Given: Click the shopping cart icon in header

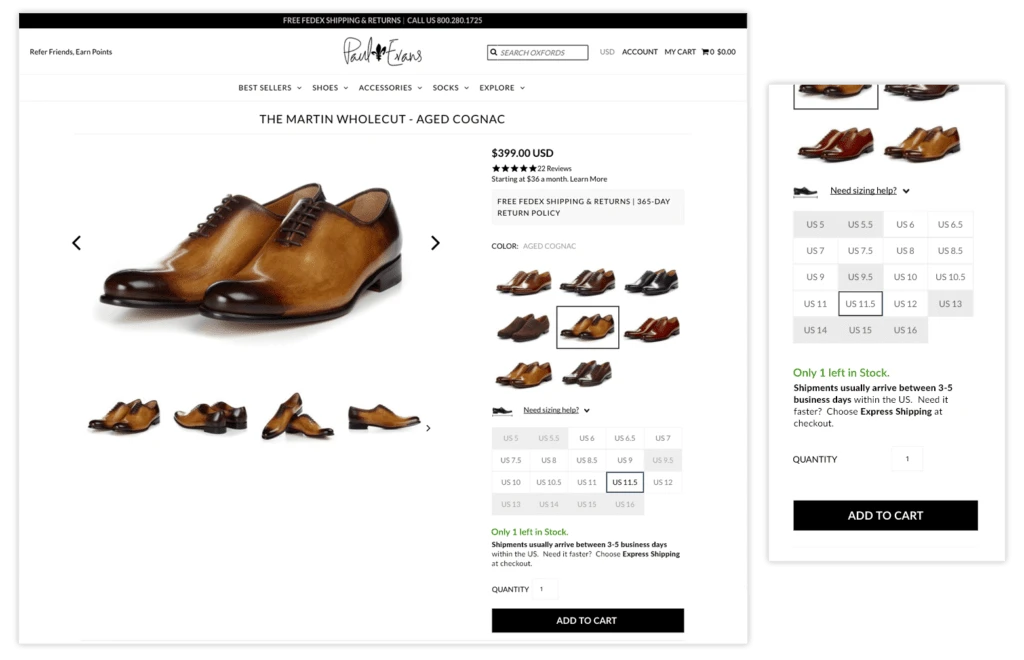Looking at the screenshot, I should (705, 52).
